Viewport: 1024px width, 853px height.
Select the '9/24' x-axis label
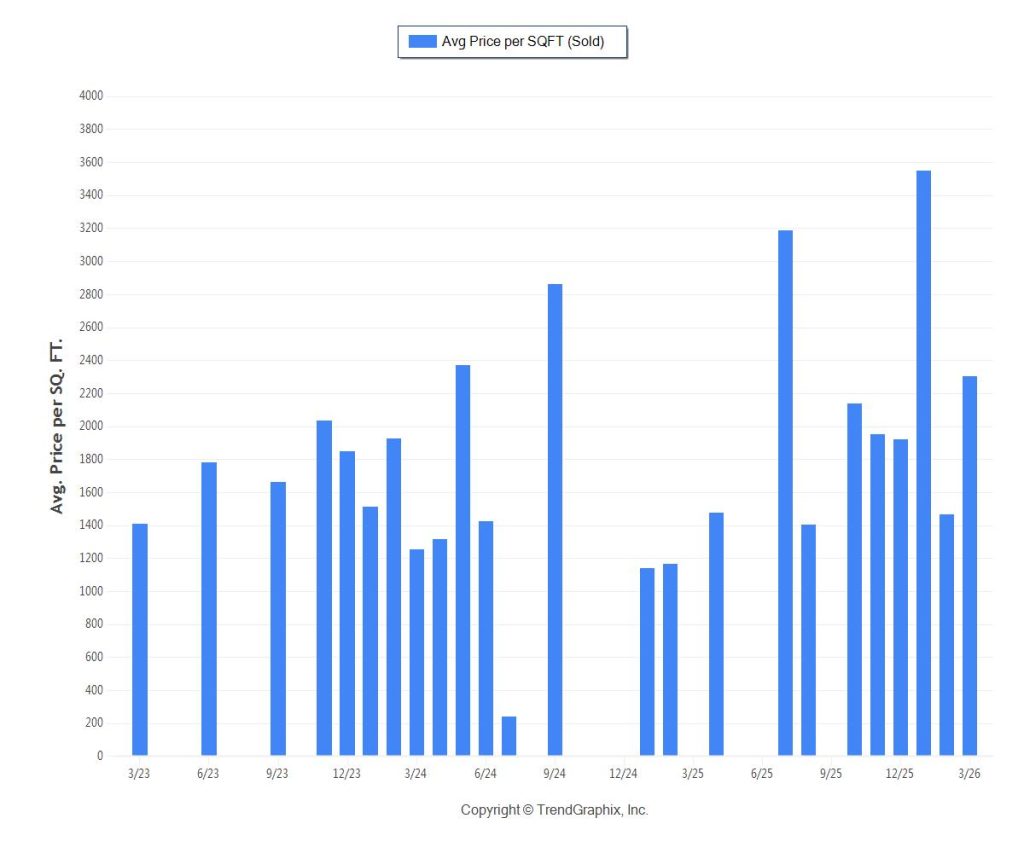pos(554,773)
